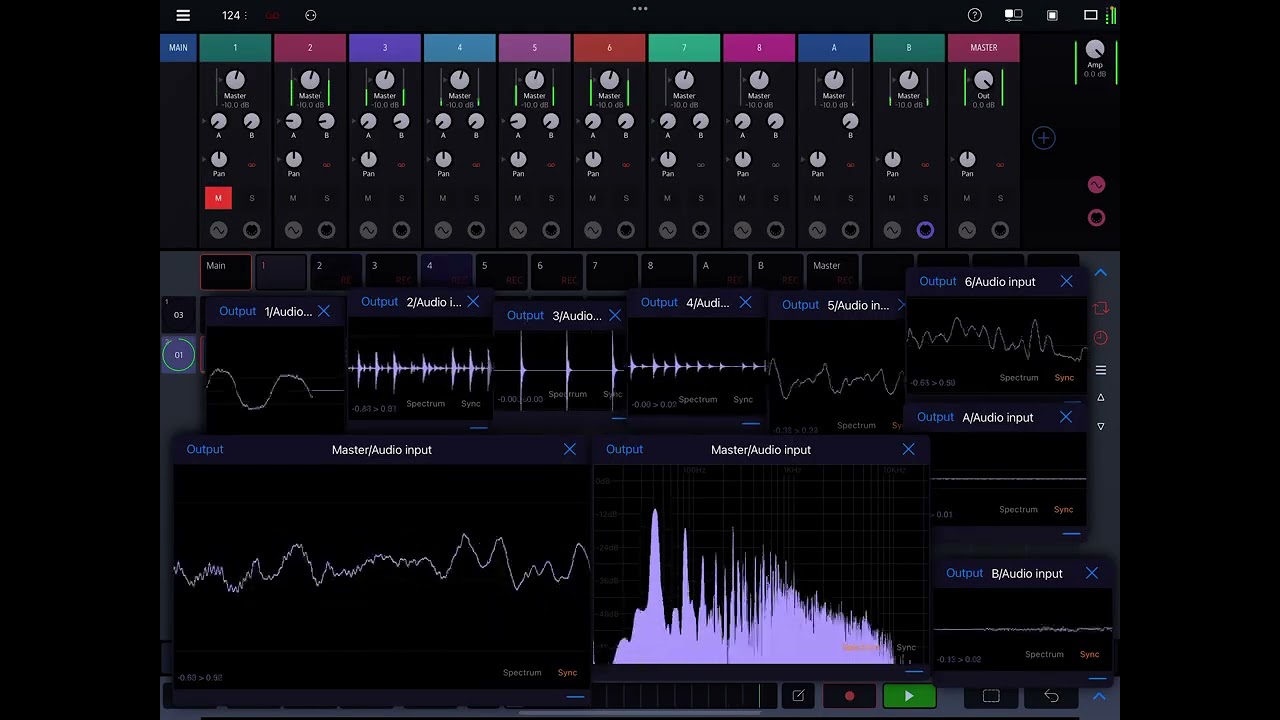Open the MAIN tab left of track 1
This screenshot has height=720, width=1280.
click(178, 48)
